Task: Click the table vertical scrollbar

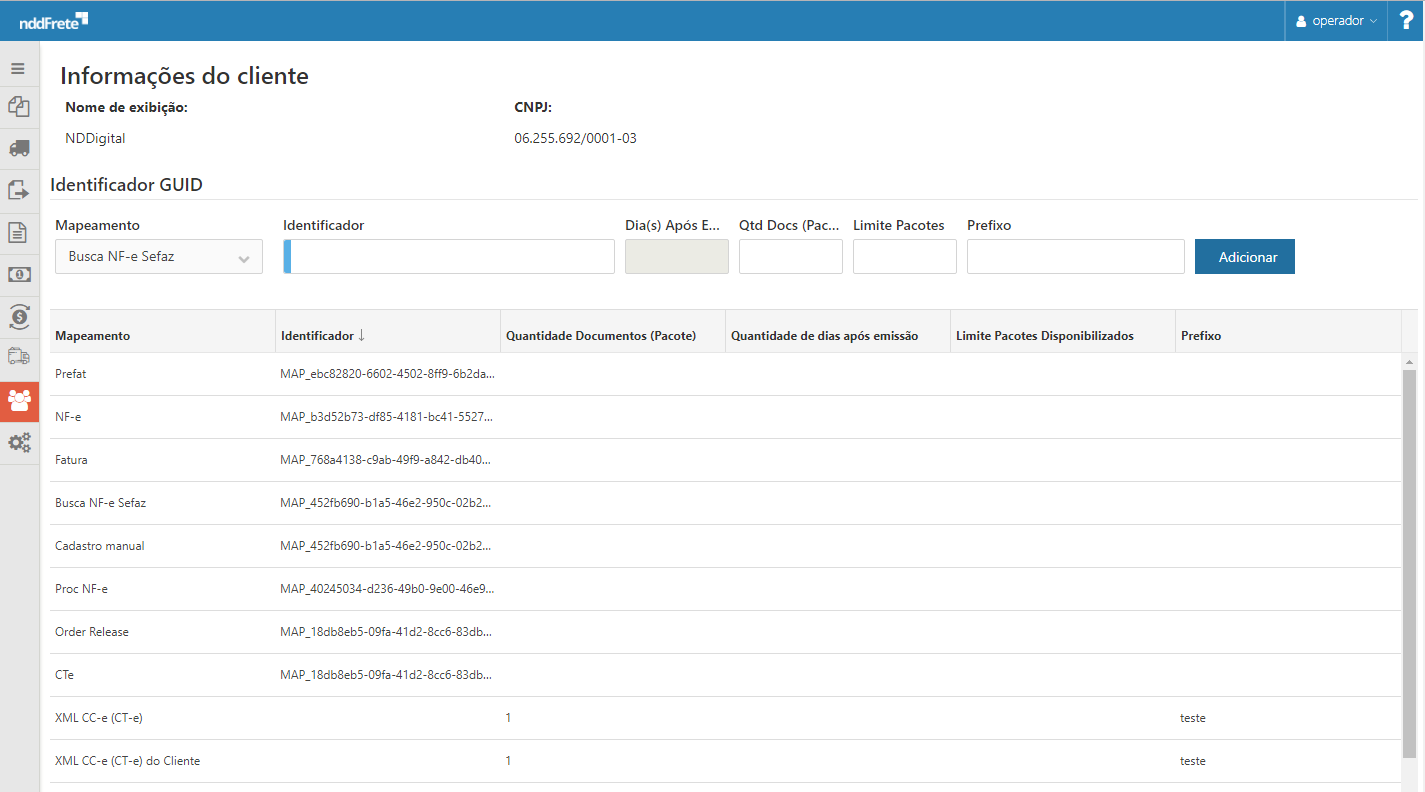Action: click(1409, 560)
